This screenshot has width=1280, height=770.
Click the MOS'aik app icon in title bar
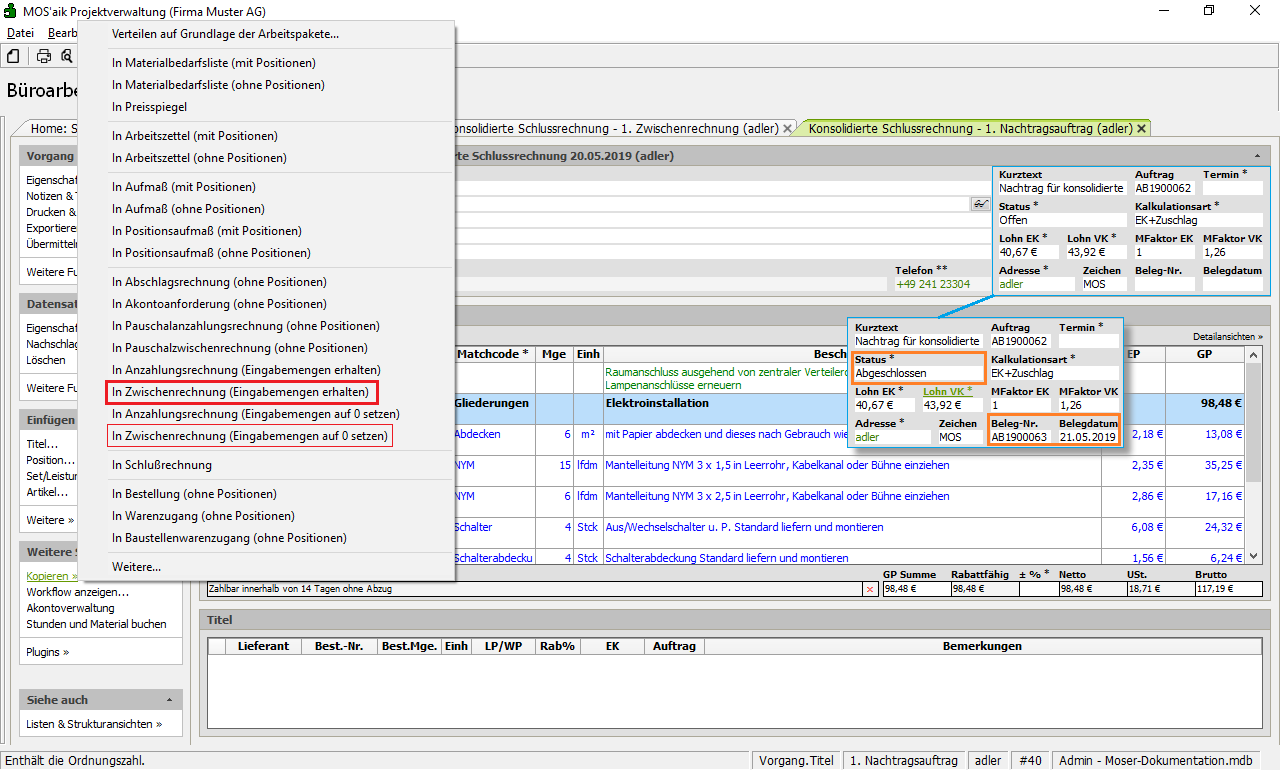pyautogui.click(x=10, y=10)
